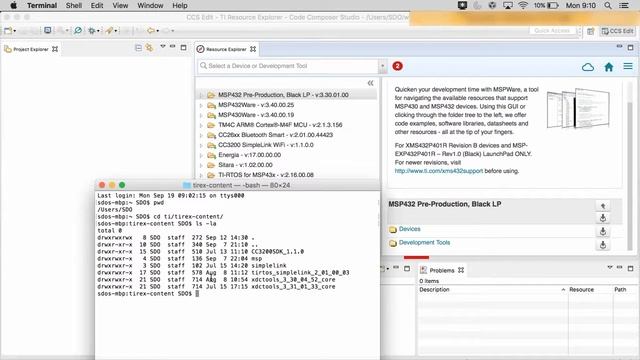Screen dimensions: 640x360
Task: Click the red notification badge showing 2
Action: [397, 66]
